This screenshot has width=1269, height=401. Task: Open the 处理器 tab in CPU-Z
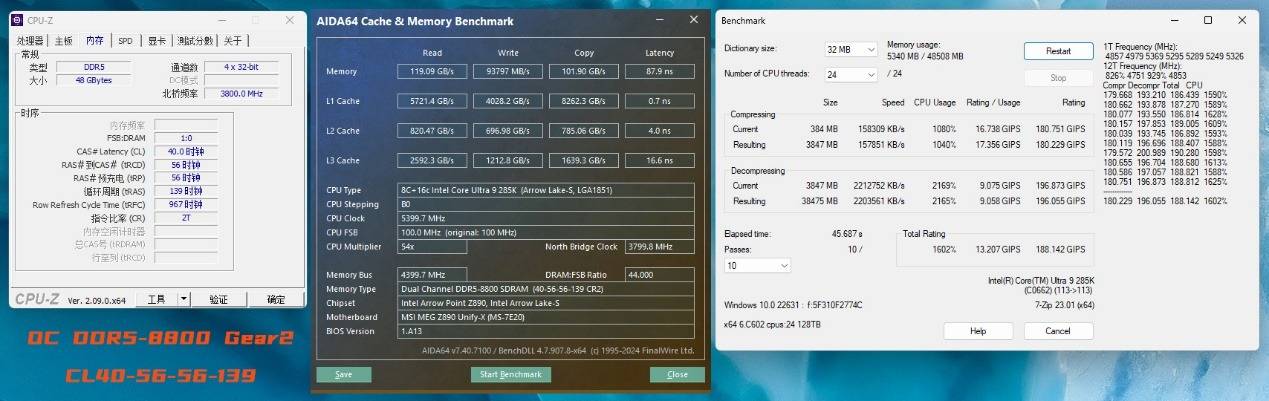click(30, 41)
